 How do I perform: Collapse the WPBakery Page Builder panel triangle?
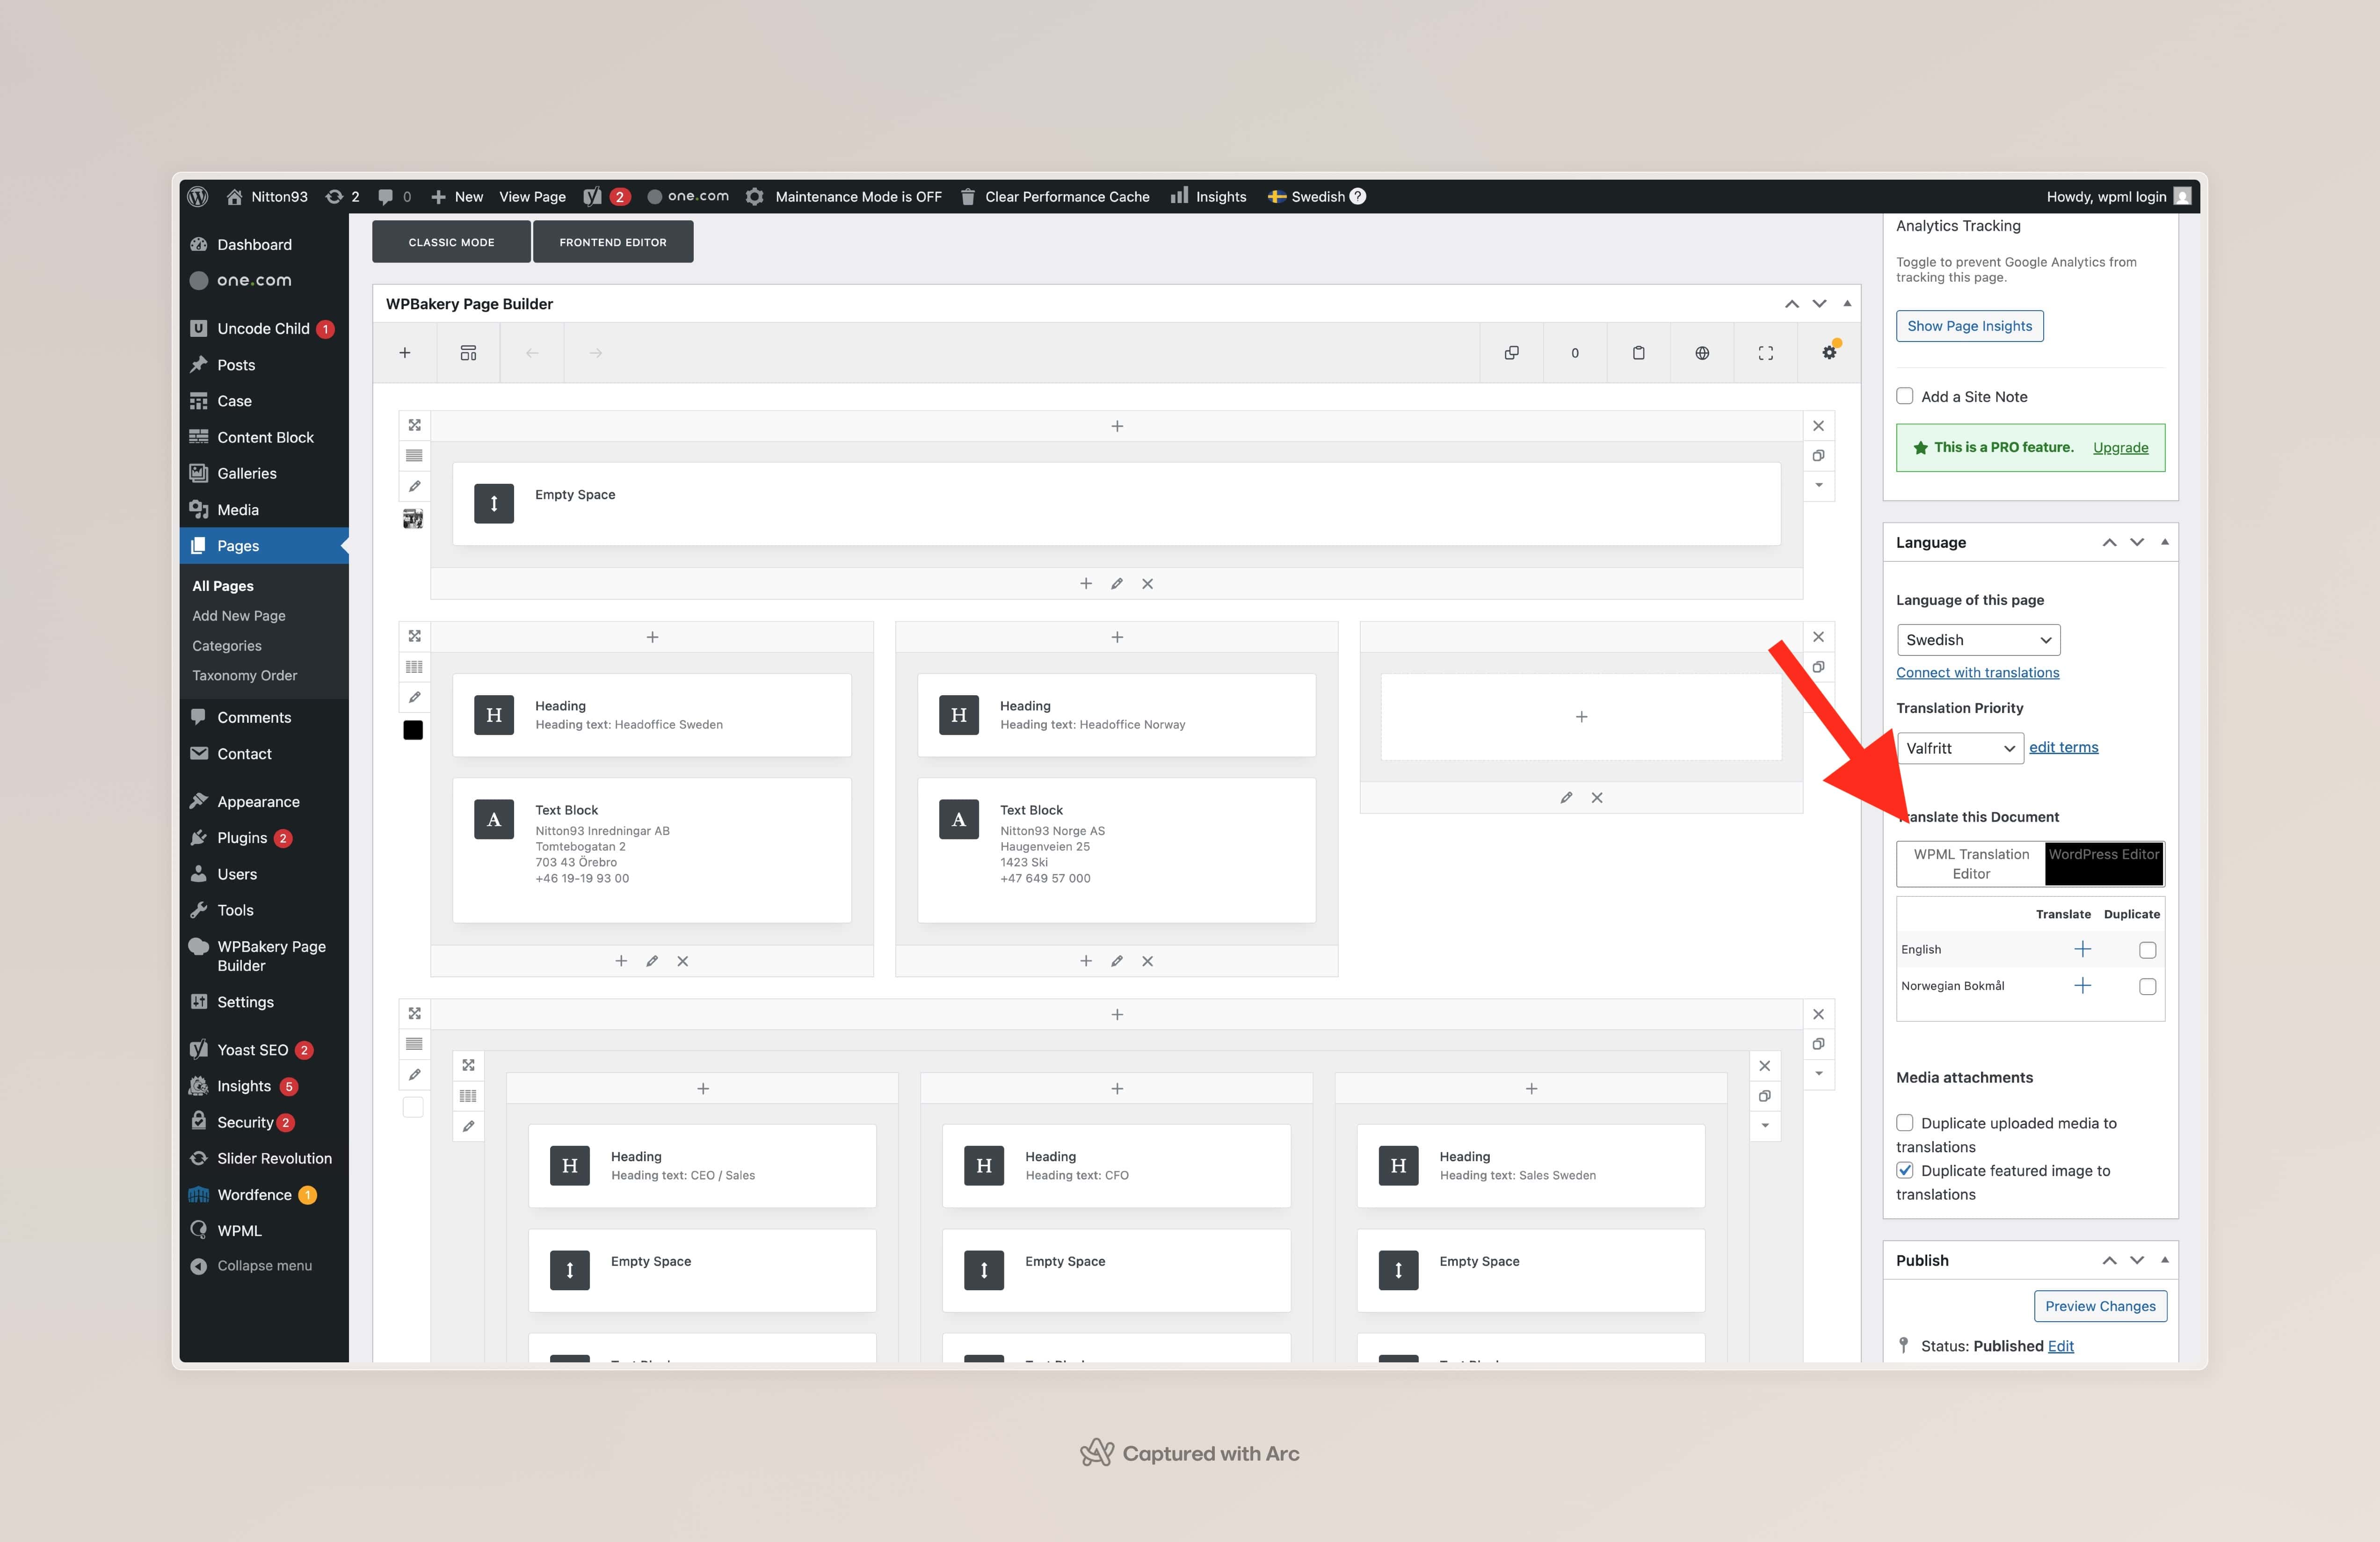(x=1847, y=303)
